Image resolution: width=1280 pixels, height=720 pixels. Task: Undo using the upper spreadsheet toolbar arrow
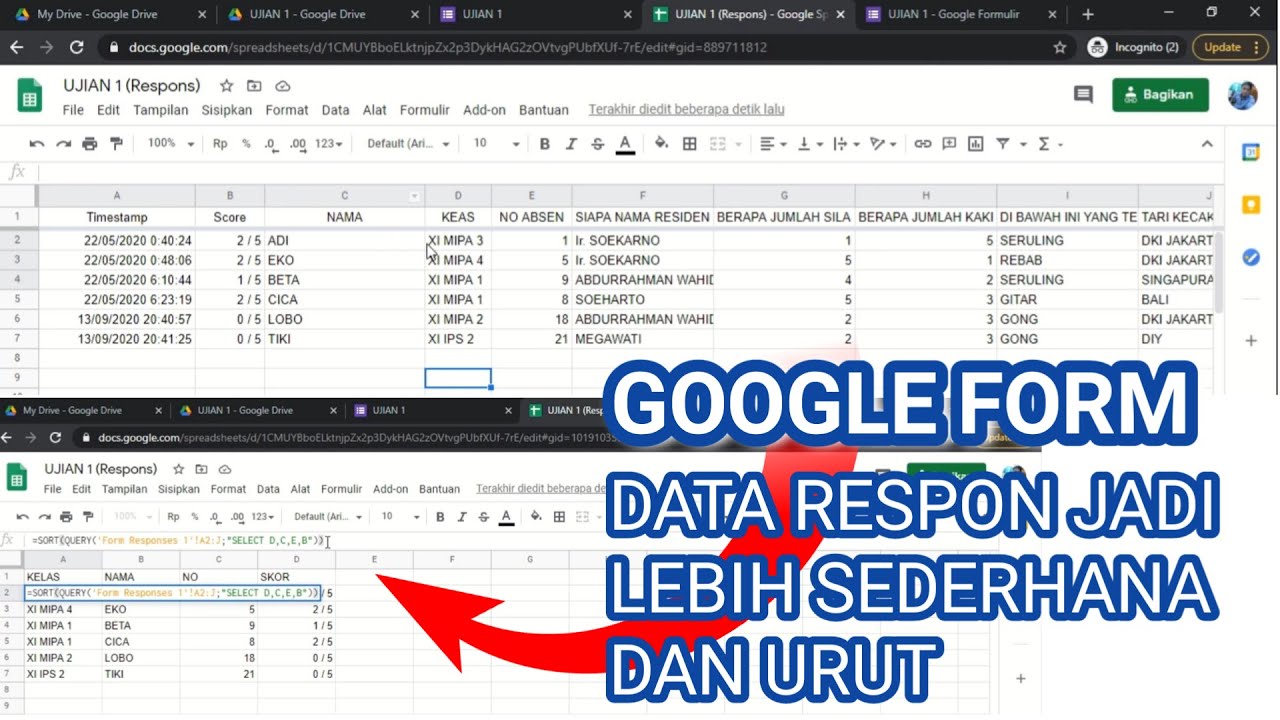click(x=37, y=144)
